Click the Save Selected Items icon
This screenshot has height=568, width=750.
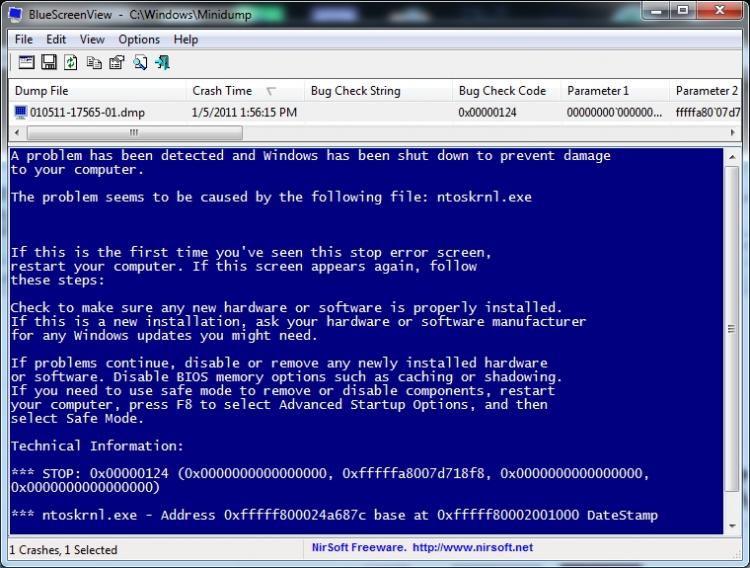coord(49,62)
